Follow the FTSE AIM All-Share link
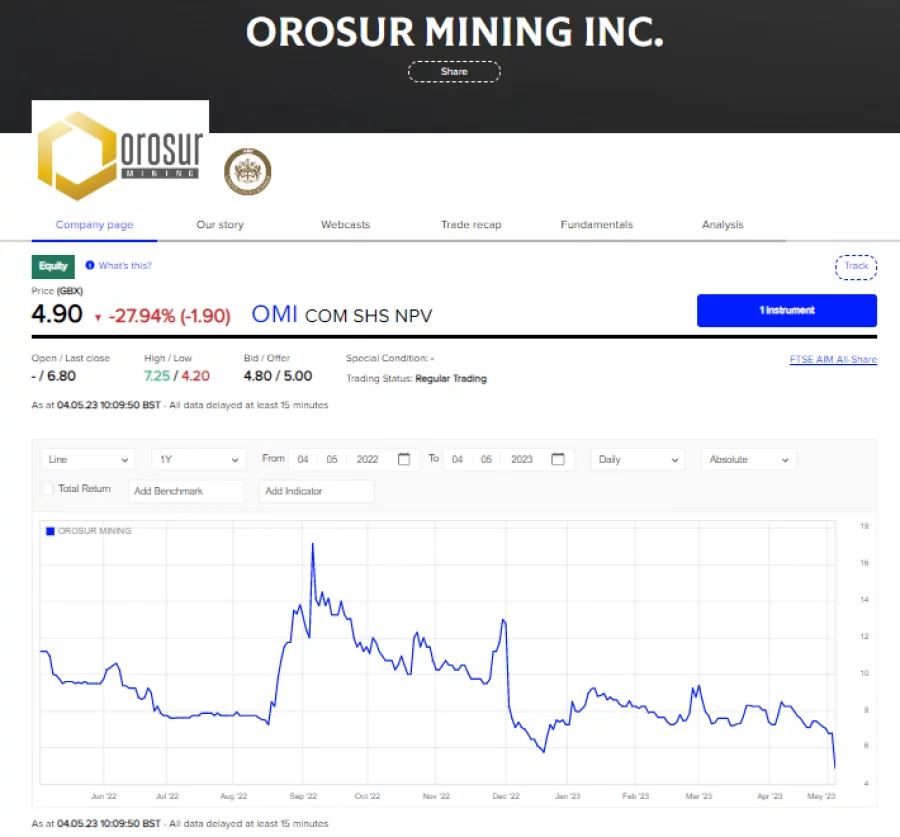The image size is (900, 837). pos(833,360)
